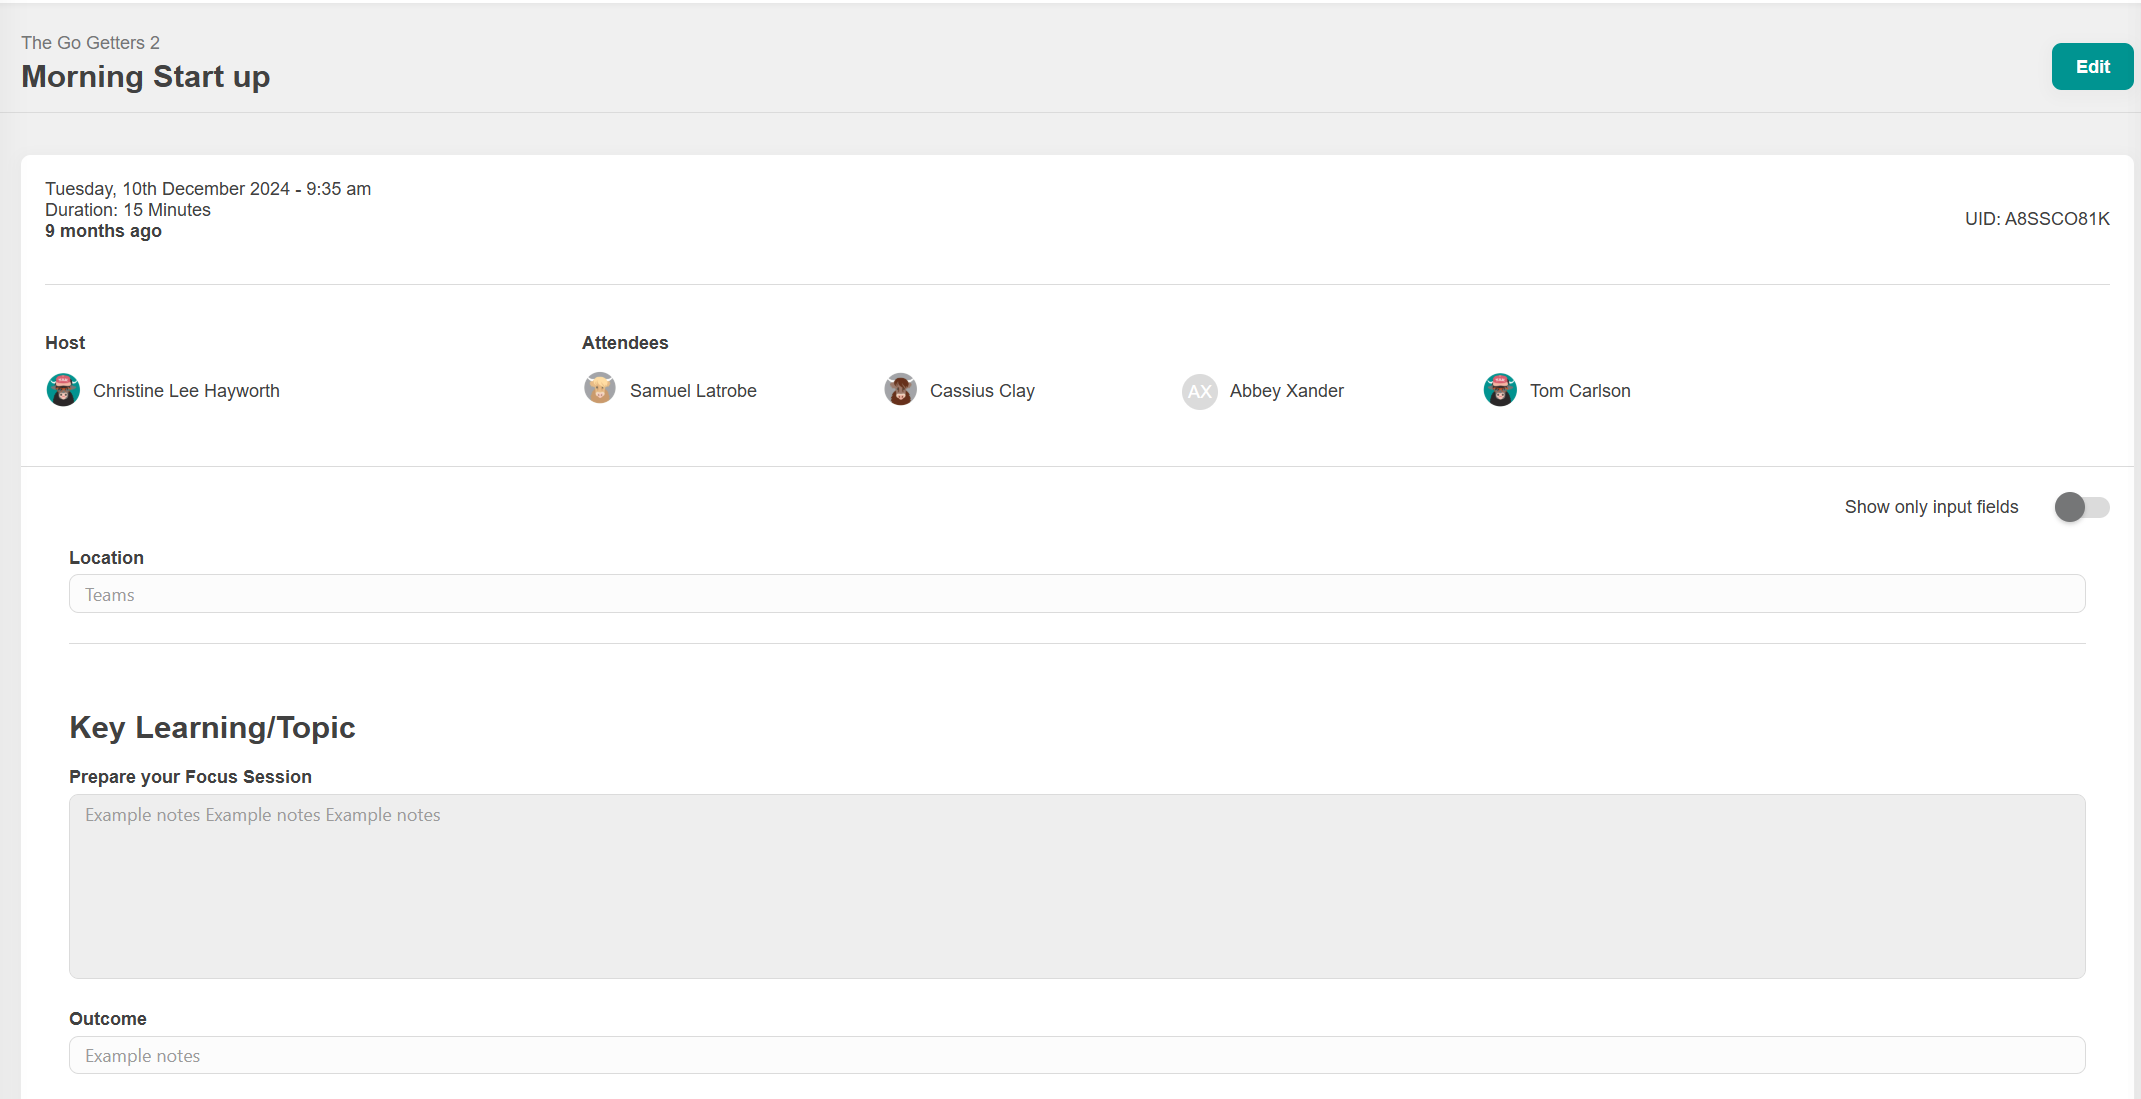Click Abbey Xander's AX initials avatar

pos(1199,391)
